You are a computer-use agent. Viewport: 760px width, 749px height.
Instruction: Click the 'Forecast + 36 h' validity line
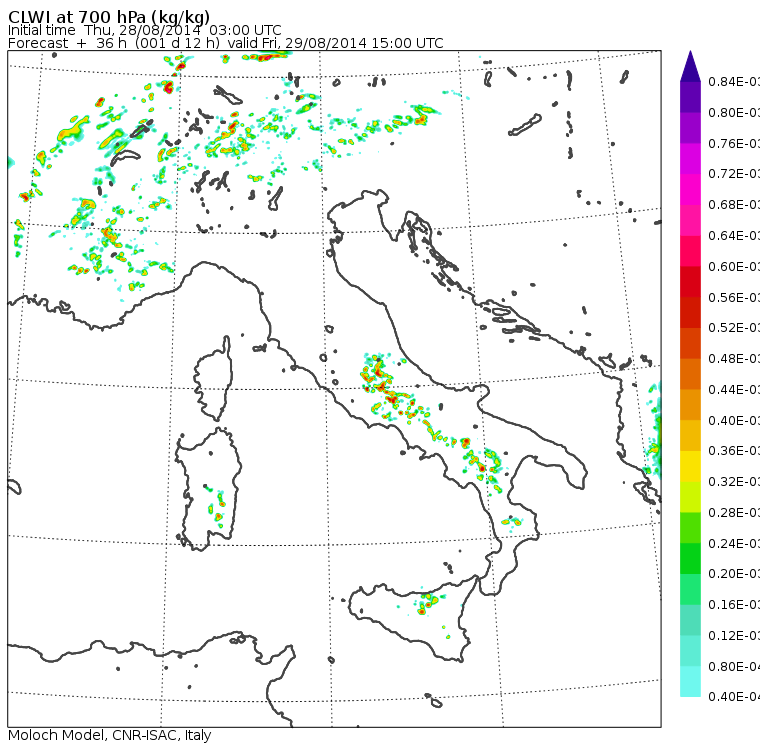(x=225, y=43)
